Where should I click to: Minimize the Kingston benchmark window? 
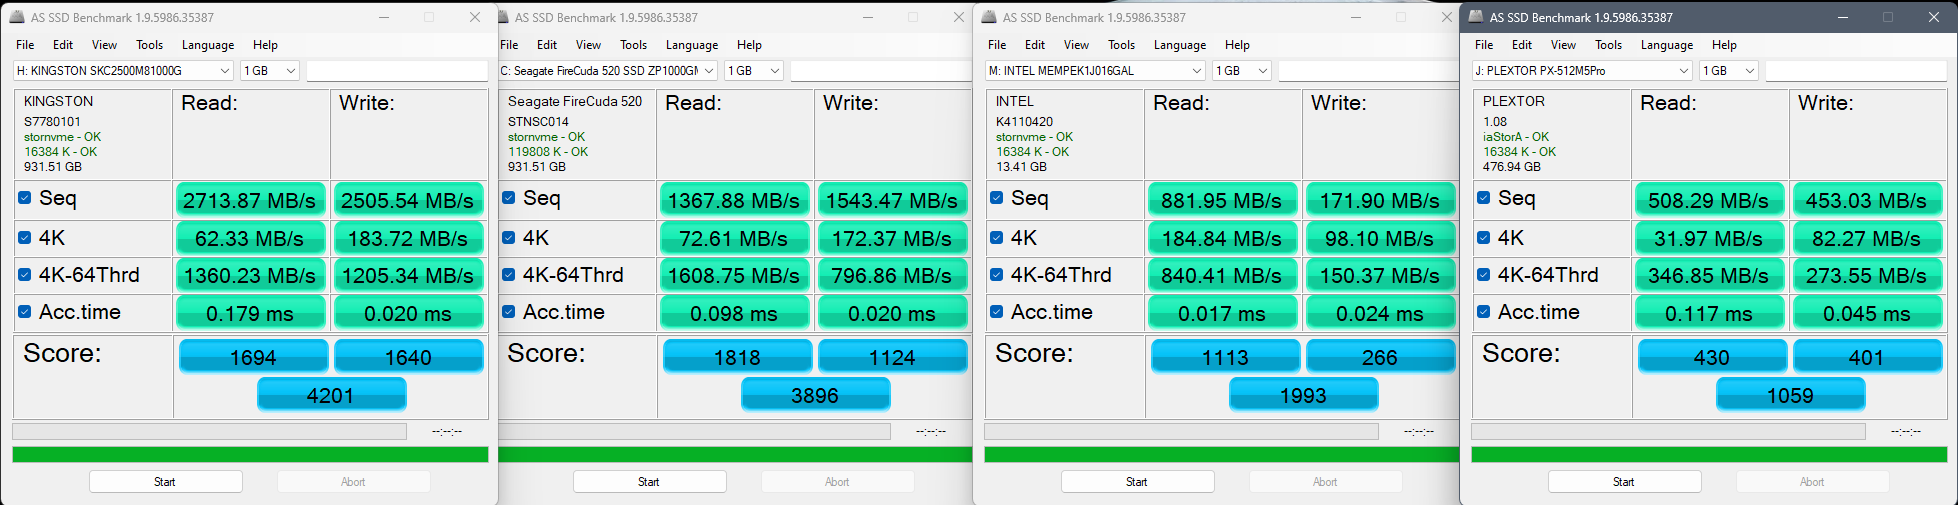click(383, 17)
